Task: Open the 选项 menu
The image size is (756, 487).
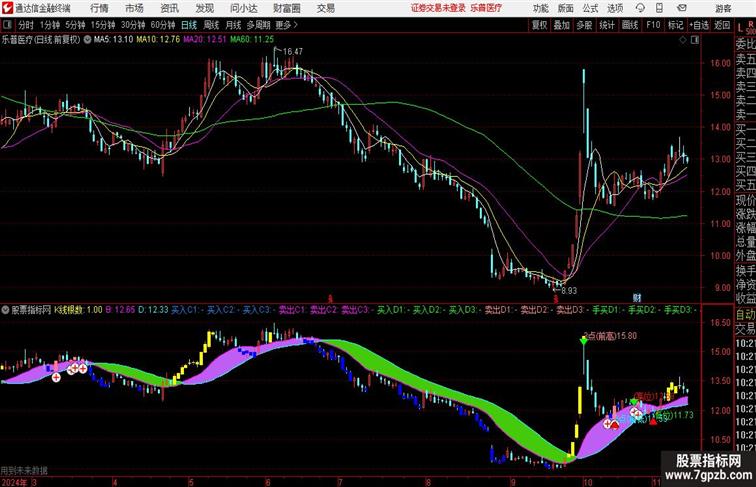Action: (x=615, y=8)
